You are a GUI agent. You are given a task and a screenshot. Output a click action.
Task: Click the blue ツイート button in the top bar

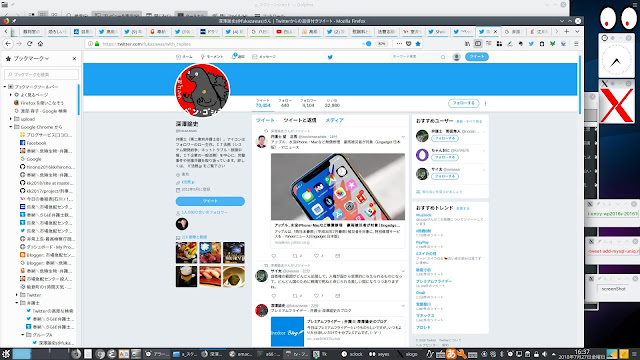pyautogui.click(x=476, y=57)
